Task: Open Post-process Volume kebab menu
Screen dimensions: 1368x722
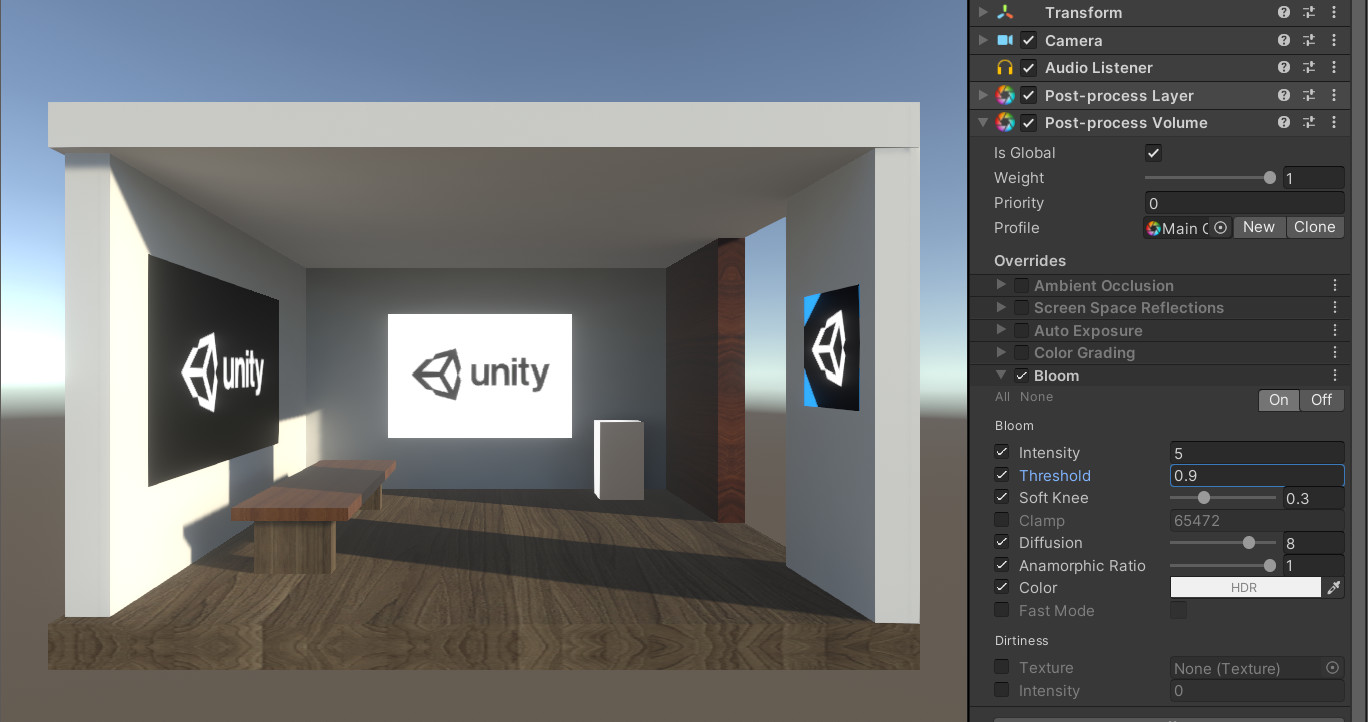Action: [1334, 123]
